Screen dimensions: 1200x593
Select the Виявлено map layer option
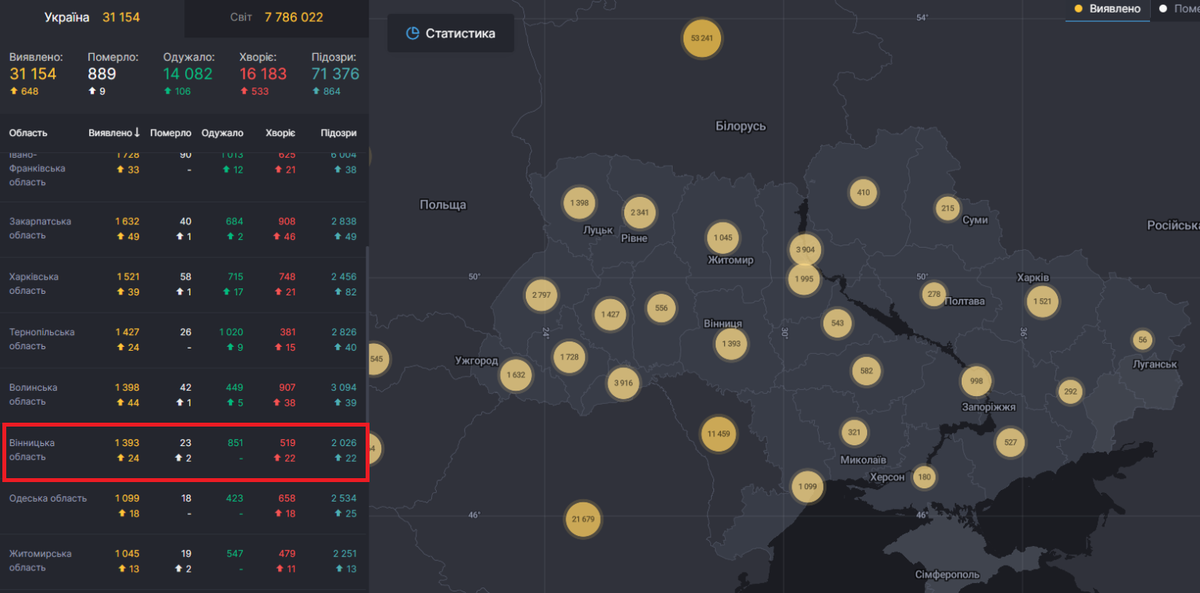1107,9
